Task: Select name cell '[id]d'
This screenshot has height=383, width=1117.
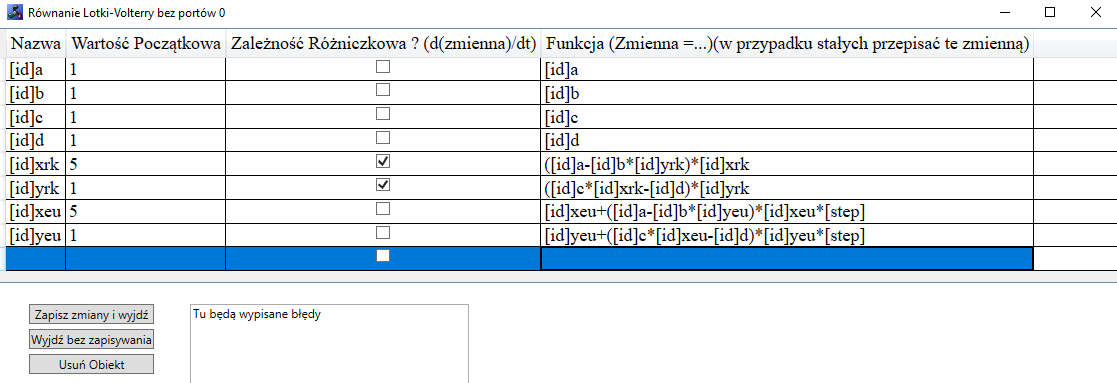Action: coord(36,140)
